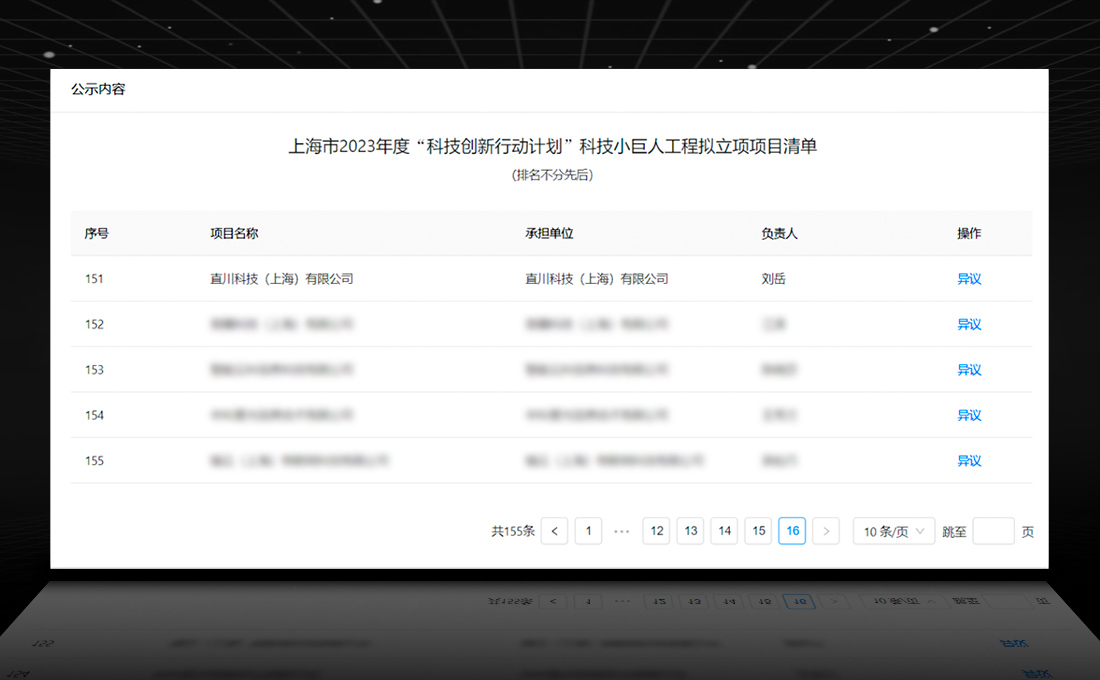
Task: Click 异议 link for row 152
Action: click(969, 324)
